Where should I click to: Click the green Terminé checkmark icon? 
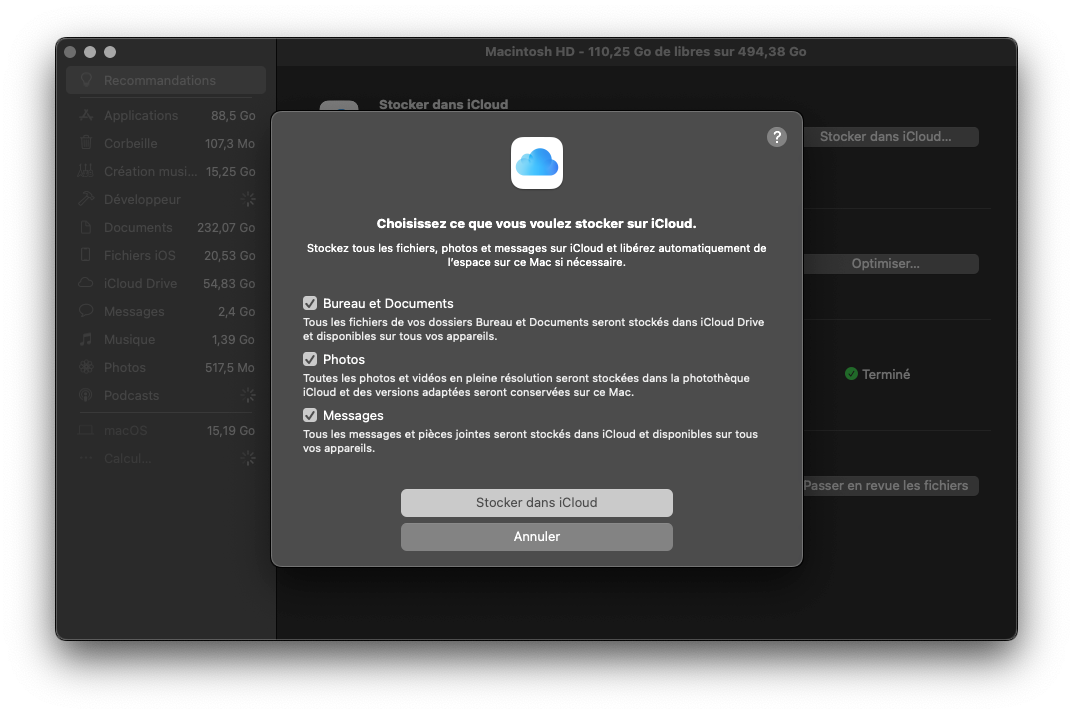[851, 374]
